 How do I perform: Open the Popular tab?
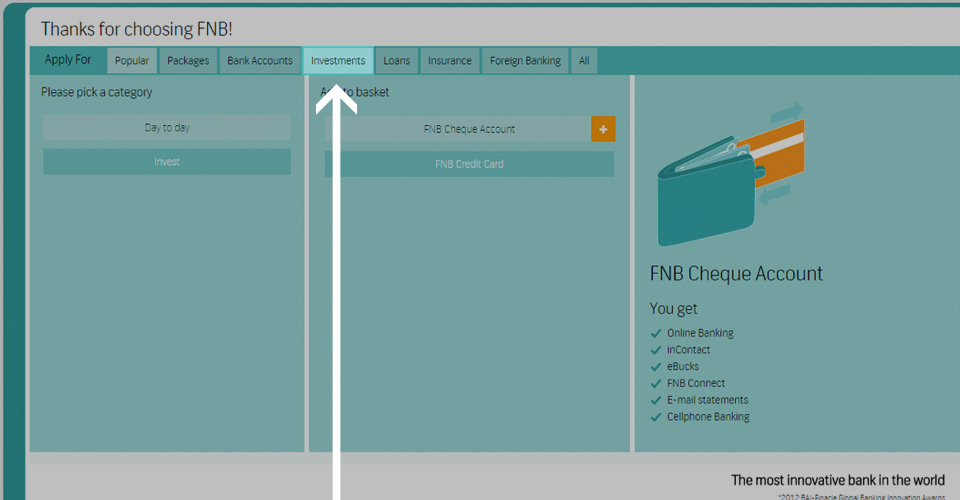(132, 61)
